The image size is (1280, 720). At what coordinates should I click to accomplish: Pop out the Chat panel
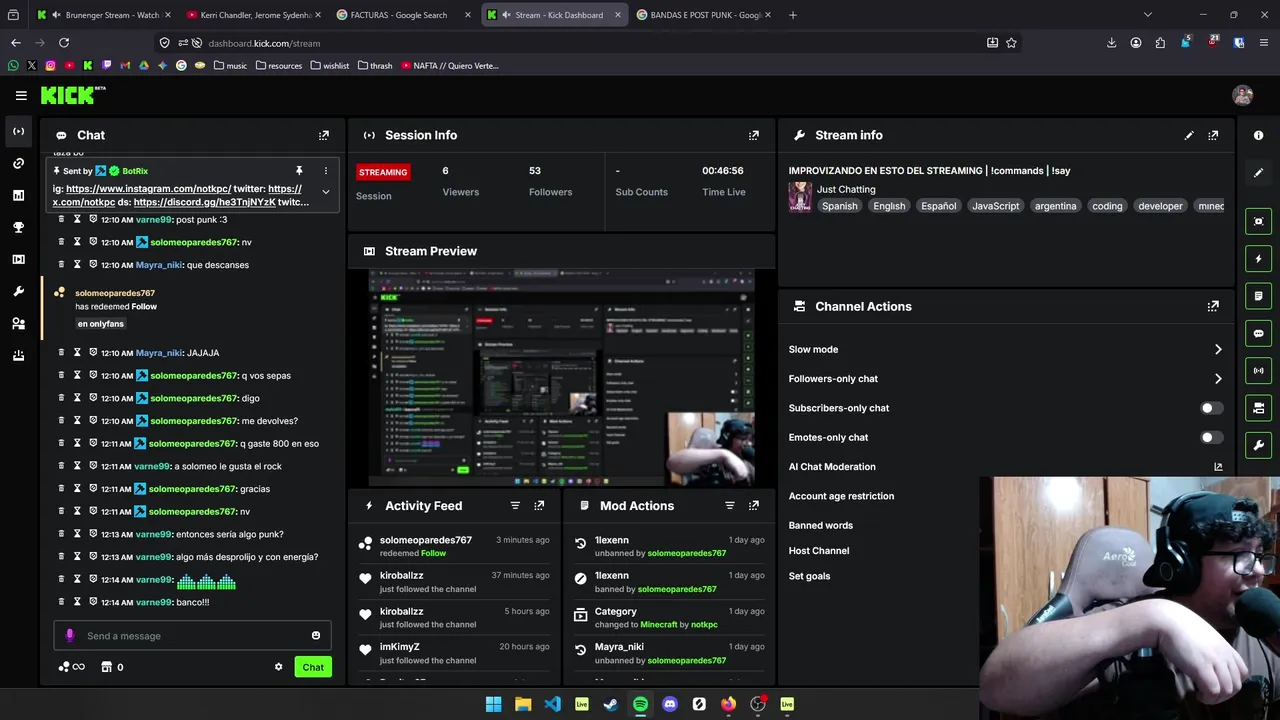coord(324,135)
